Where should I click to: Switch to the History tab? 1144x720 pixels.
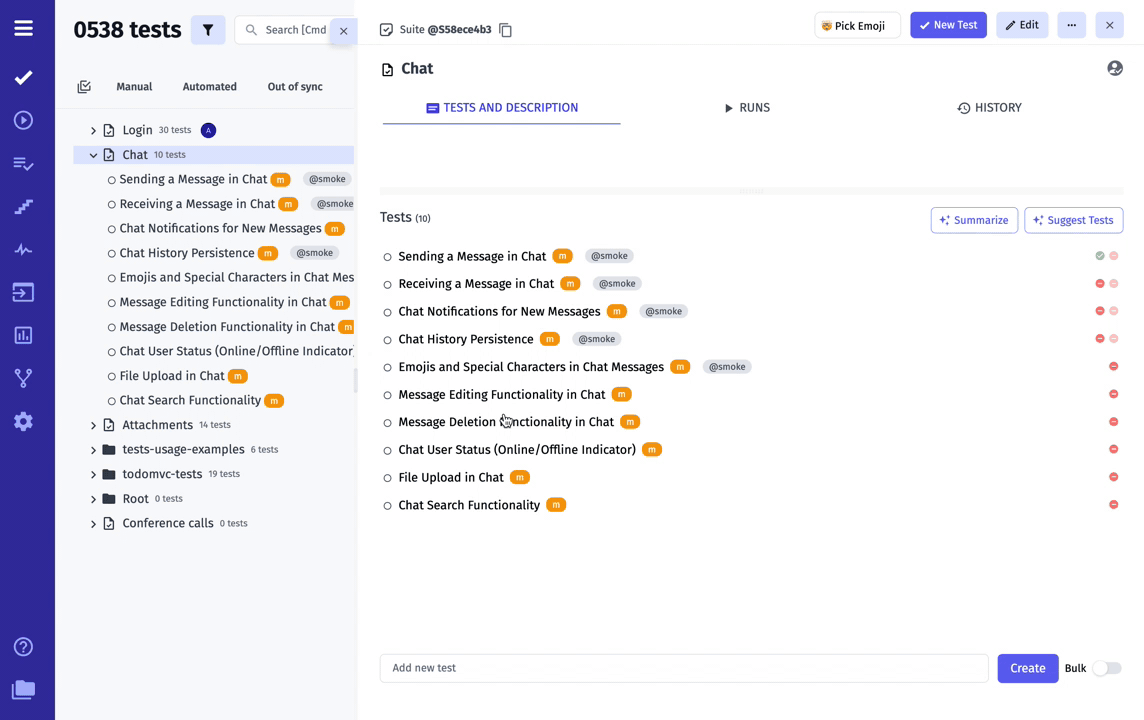point(989,108)
